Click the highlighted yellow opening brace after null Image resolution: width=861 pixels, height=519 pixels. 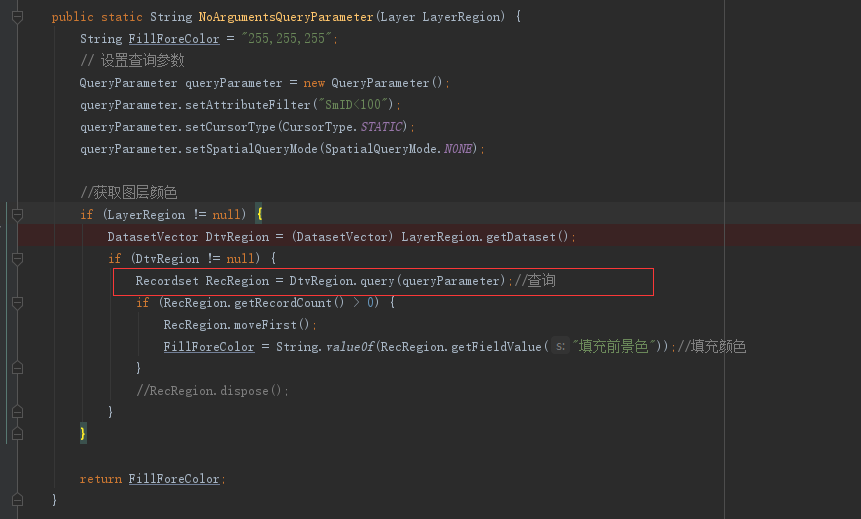tap(260, 214)
